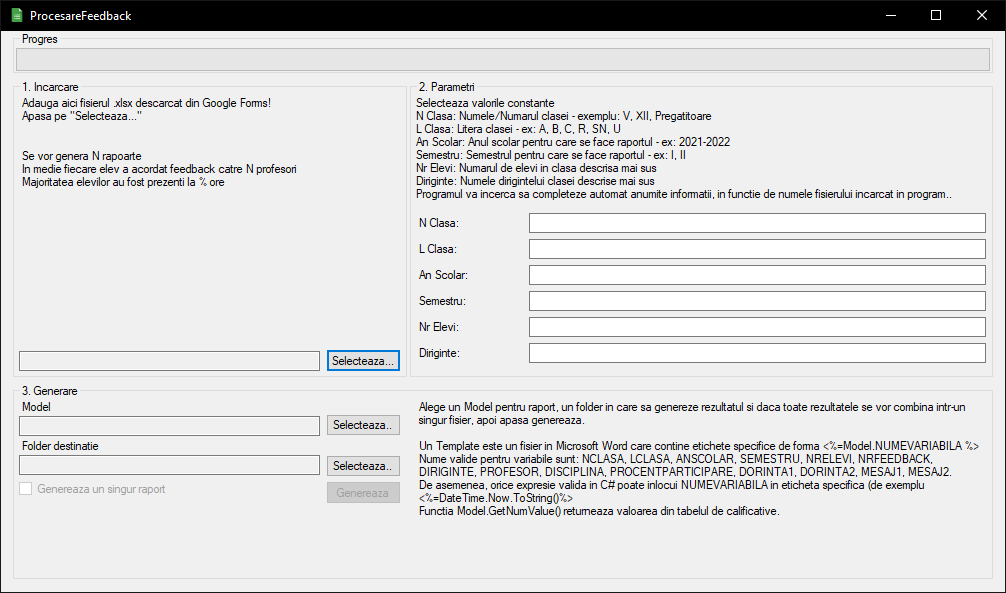Click 'Selecteaza...' to load the xlsx file
Screen dimensions: 1006x593
click(x=362, y=360)
